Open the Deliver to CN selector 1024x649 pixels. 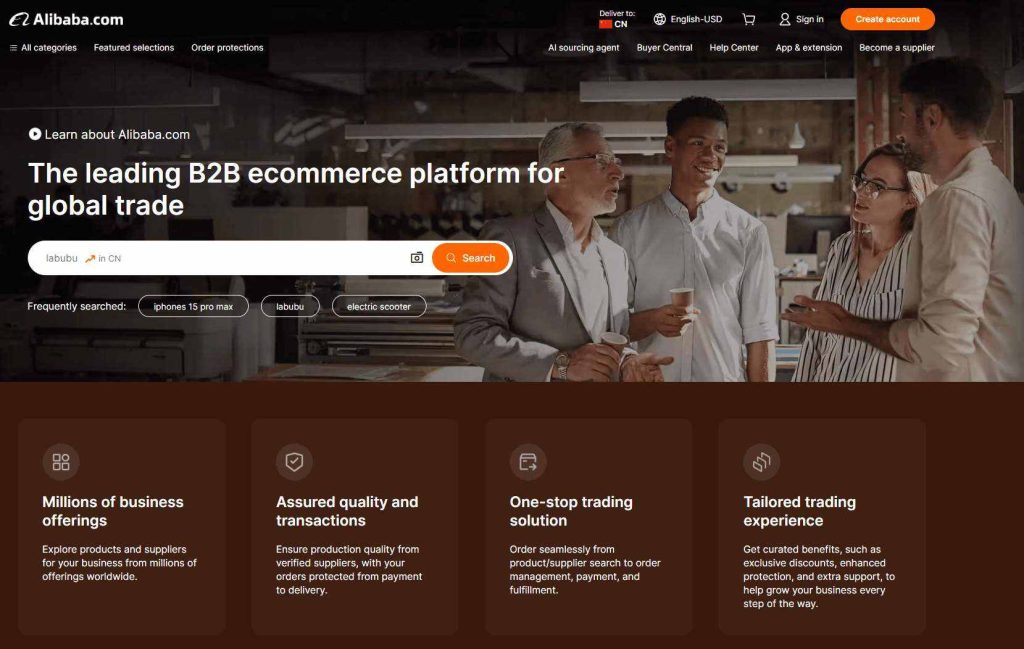616,19
